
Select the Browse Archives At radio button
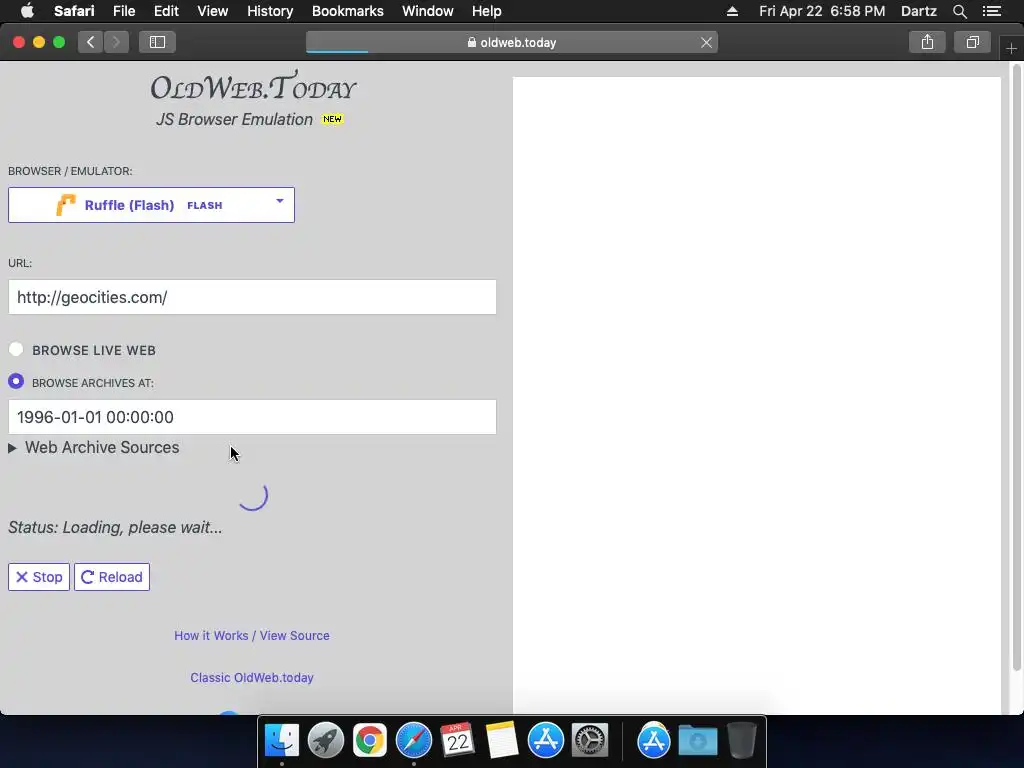(16, 381)
